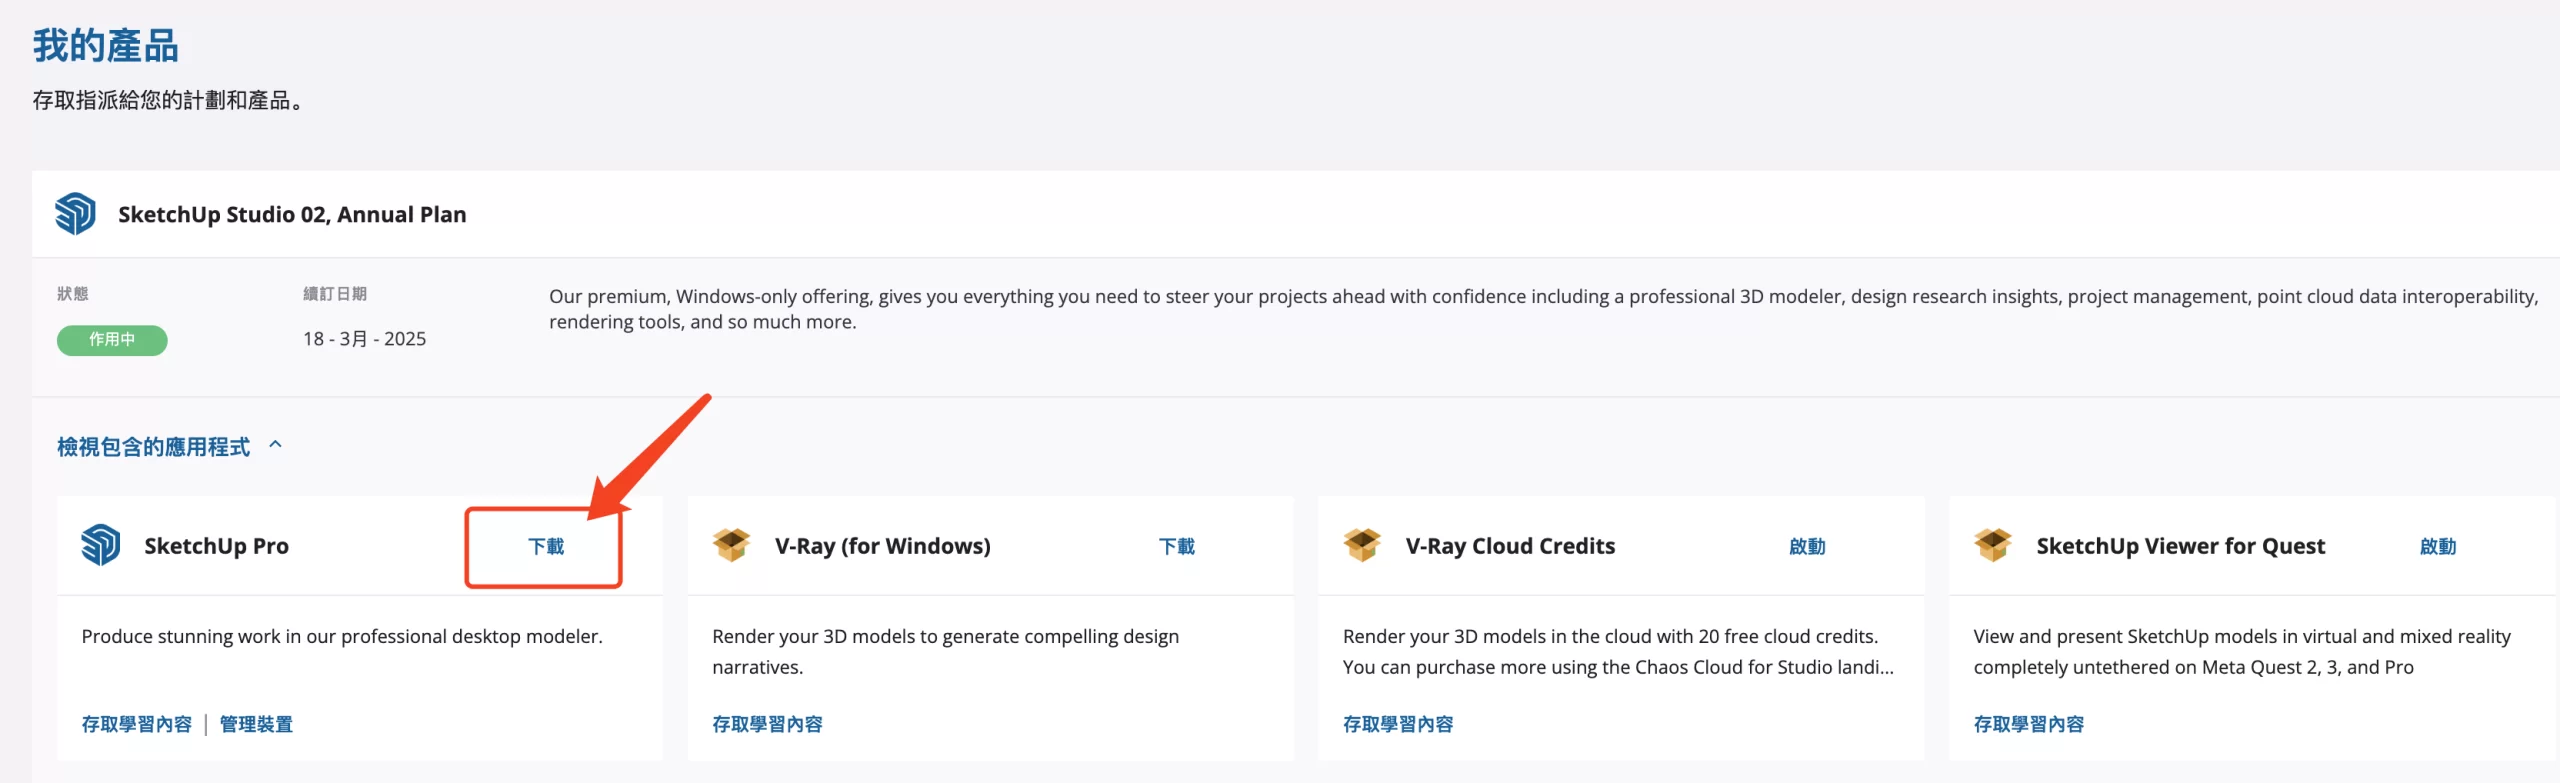Click the SketchUp Studio 02, Annual Plan title
2560x783 pixels.
coord(292,215)
